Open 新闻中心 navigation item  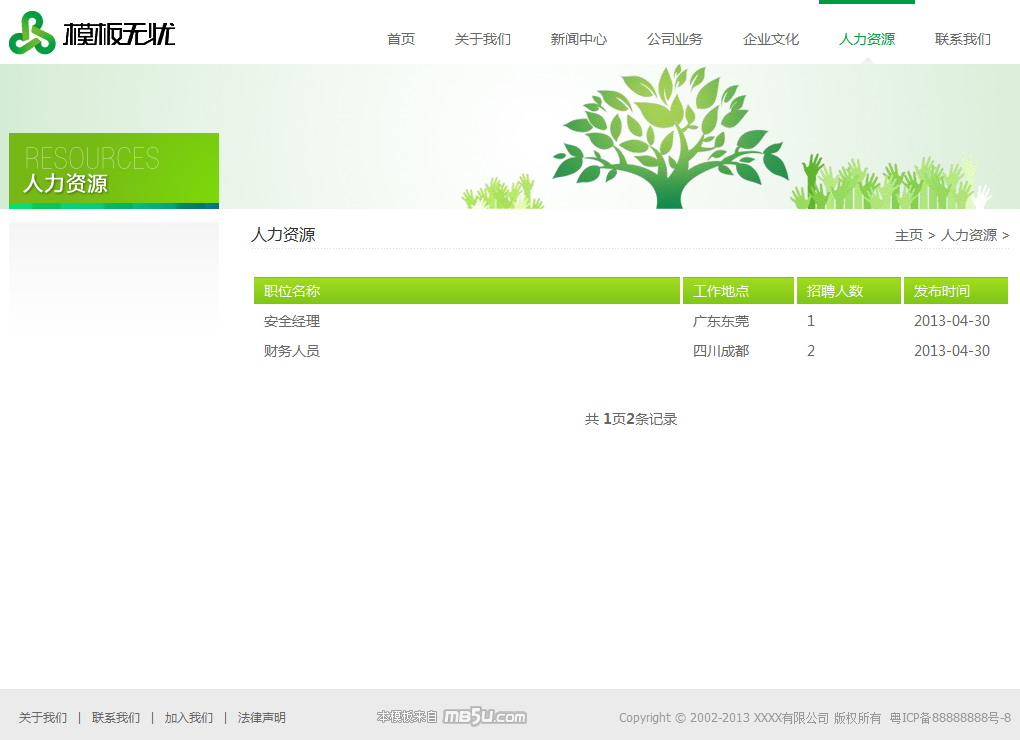click(579, 39)
